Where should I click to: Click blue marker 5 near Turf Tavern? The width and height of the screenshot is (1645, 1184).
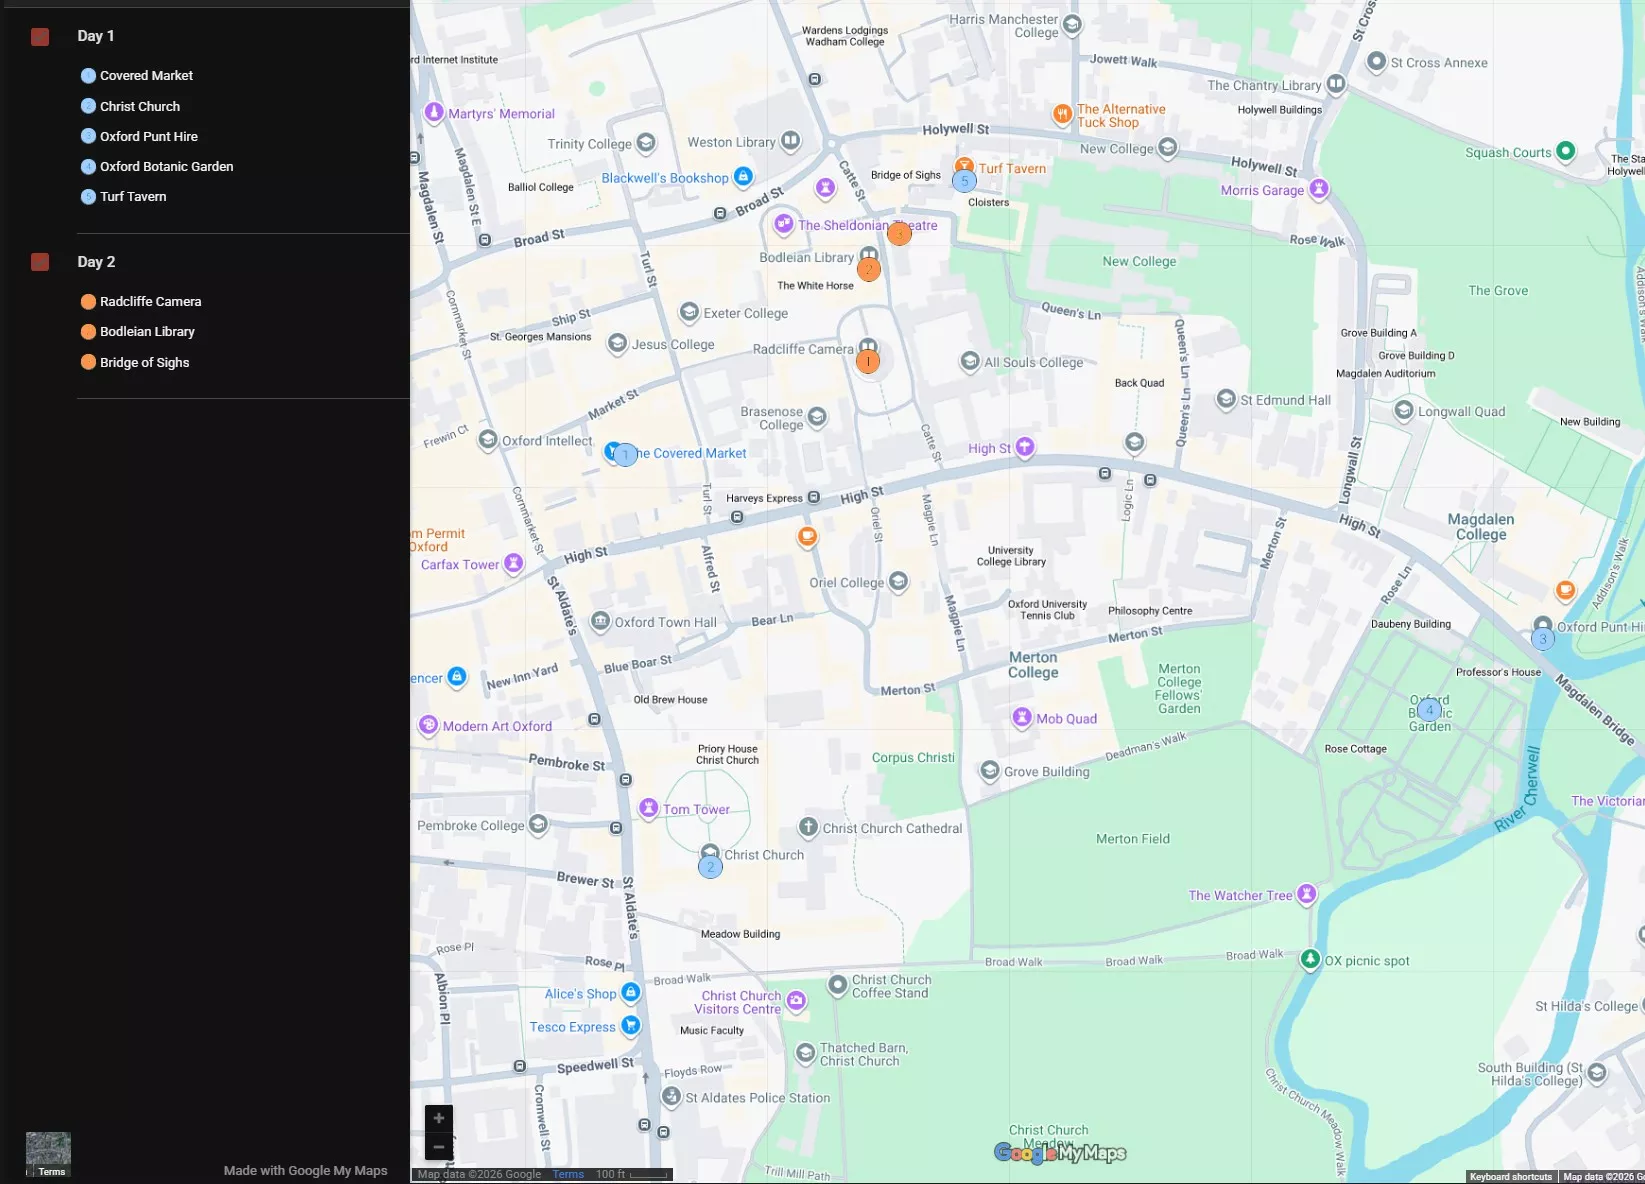click(964, 181)
